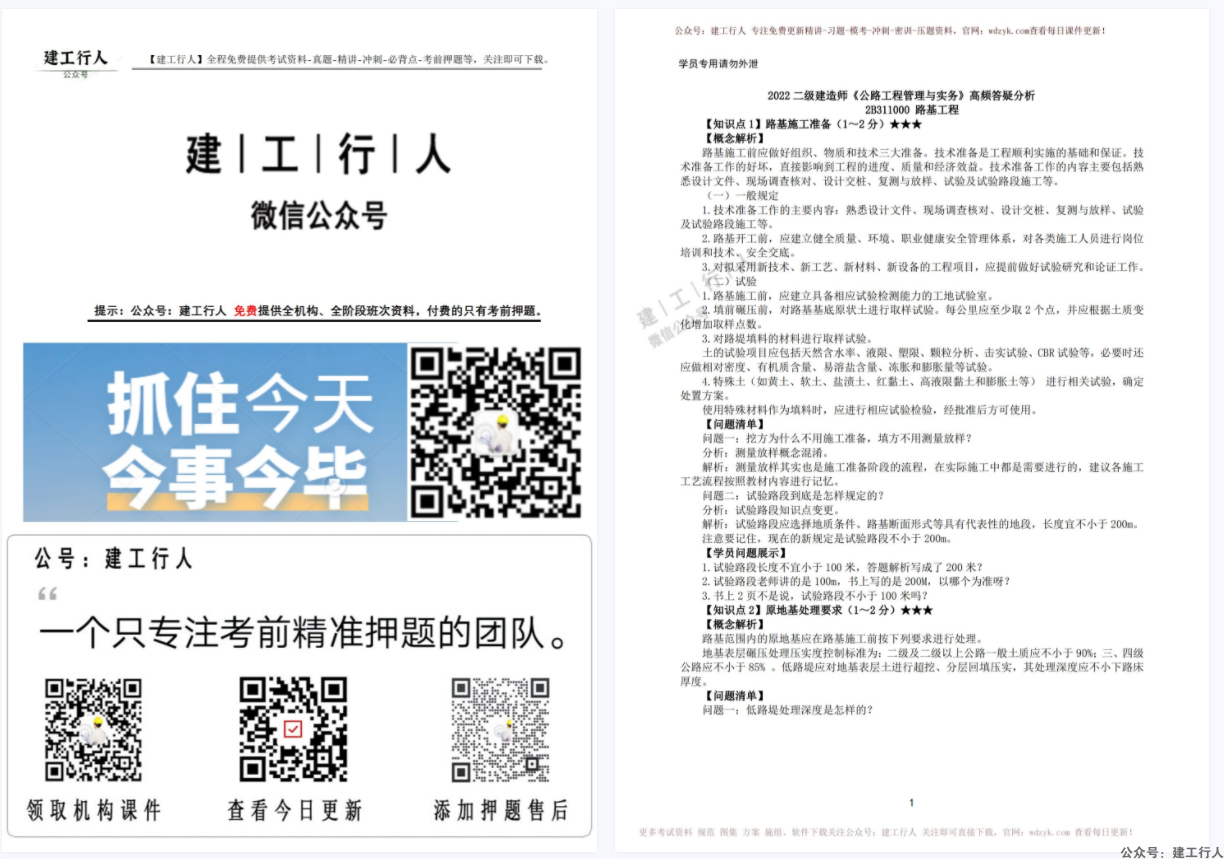Click the large 建|工|行|人 title
Viewport: 1224px width, 859px height.
tap(318, 155)
